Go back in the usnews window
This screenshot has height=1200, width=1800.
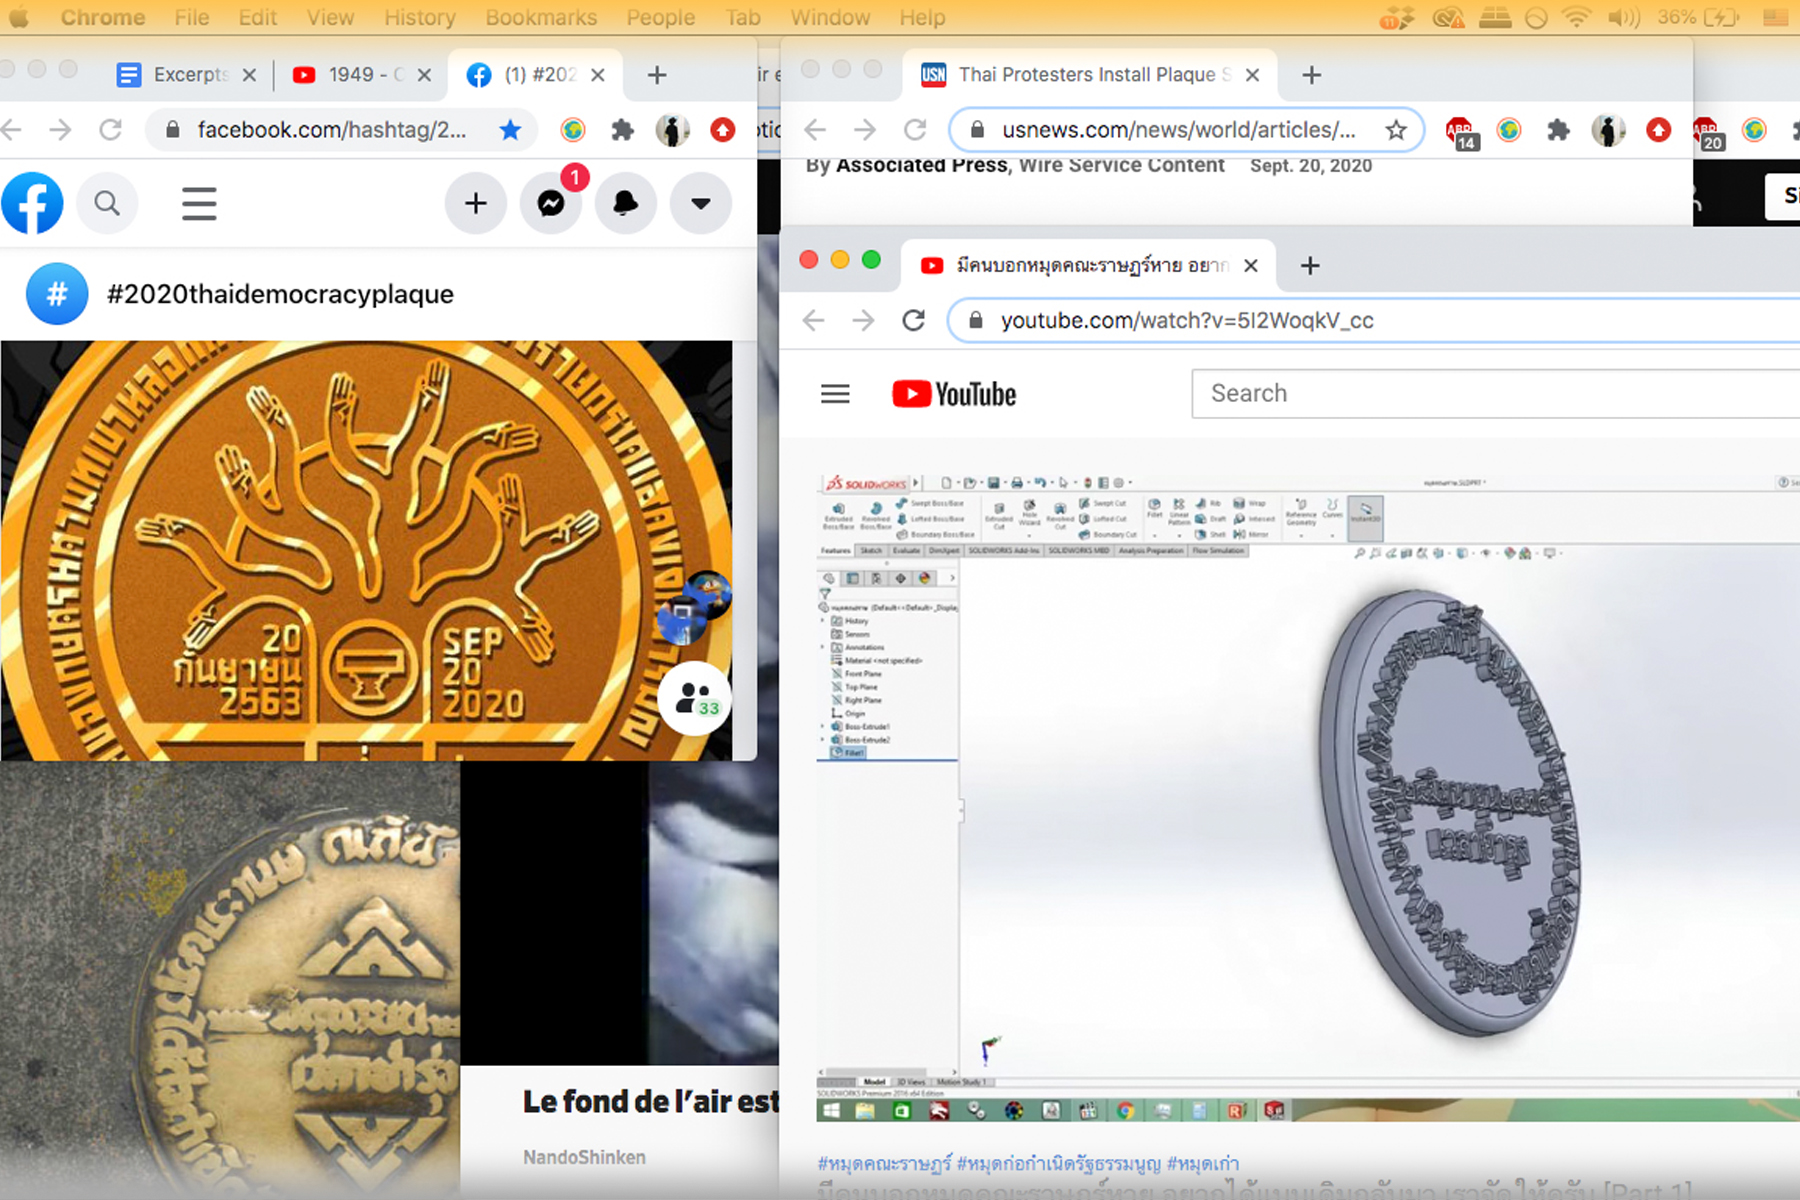(815, 130)
